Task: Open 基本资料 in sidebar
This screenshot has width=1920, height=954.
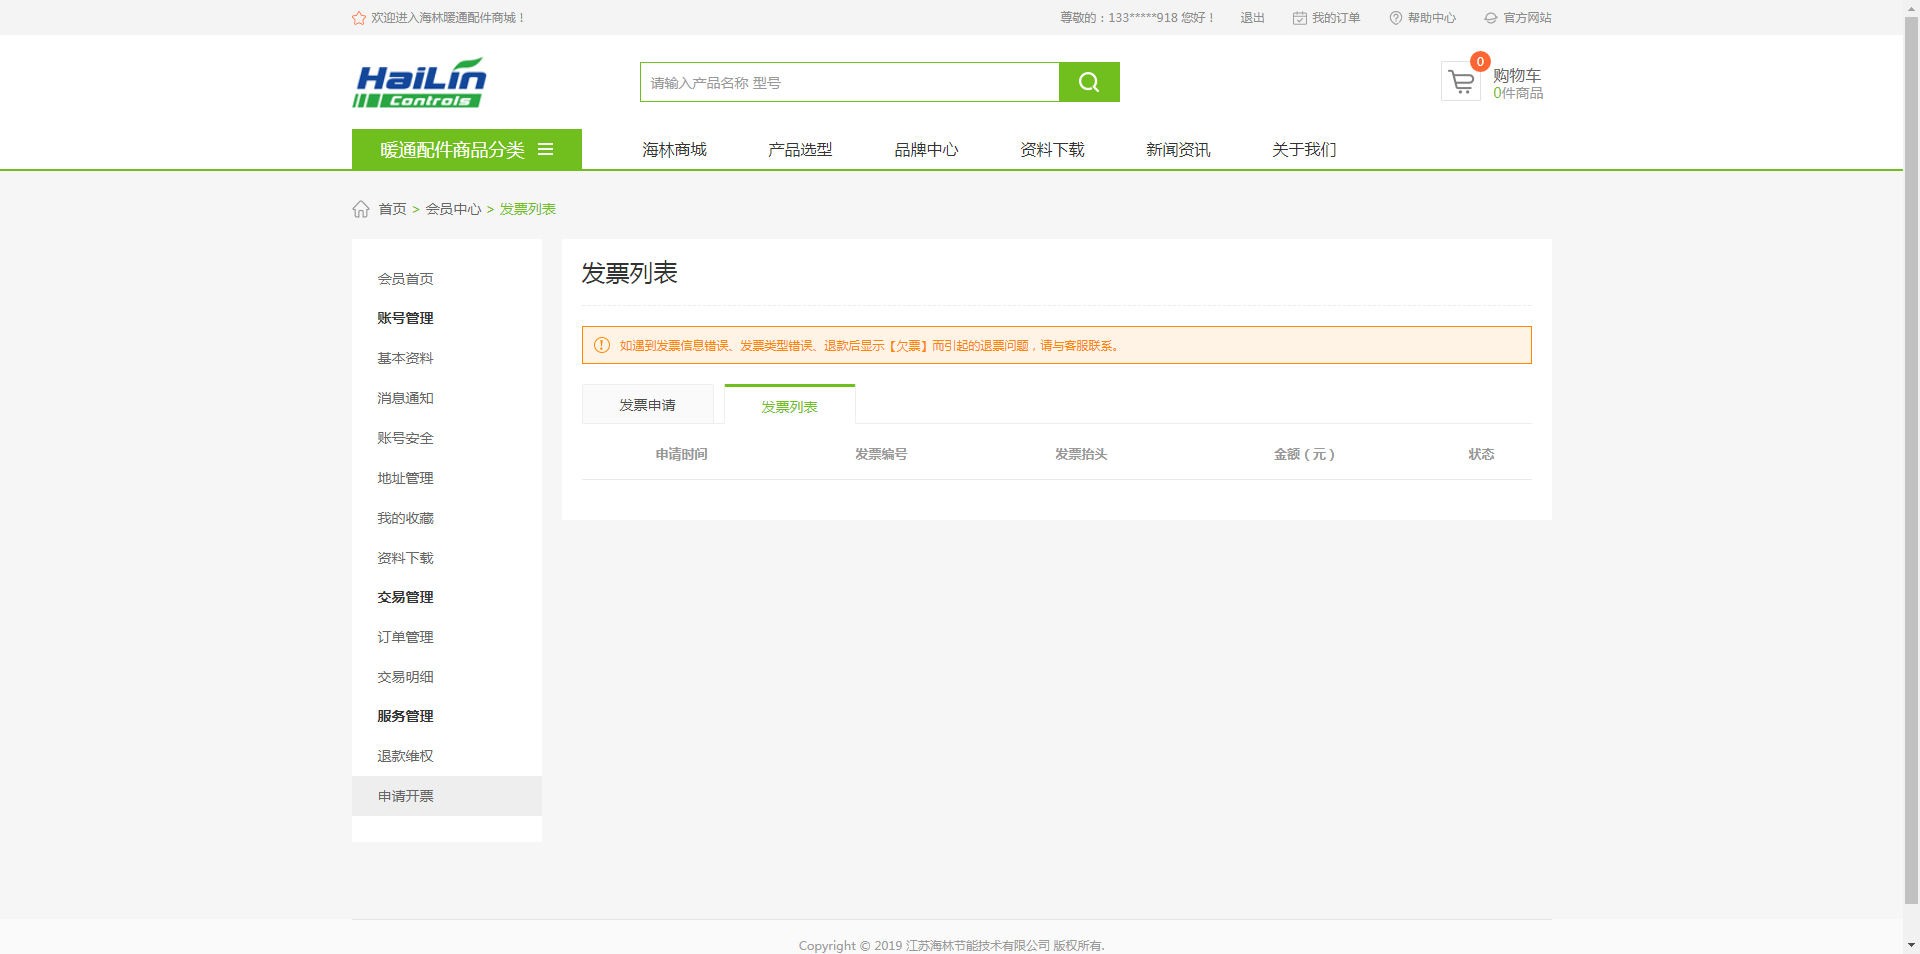Action: click(x=405, y=358)
